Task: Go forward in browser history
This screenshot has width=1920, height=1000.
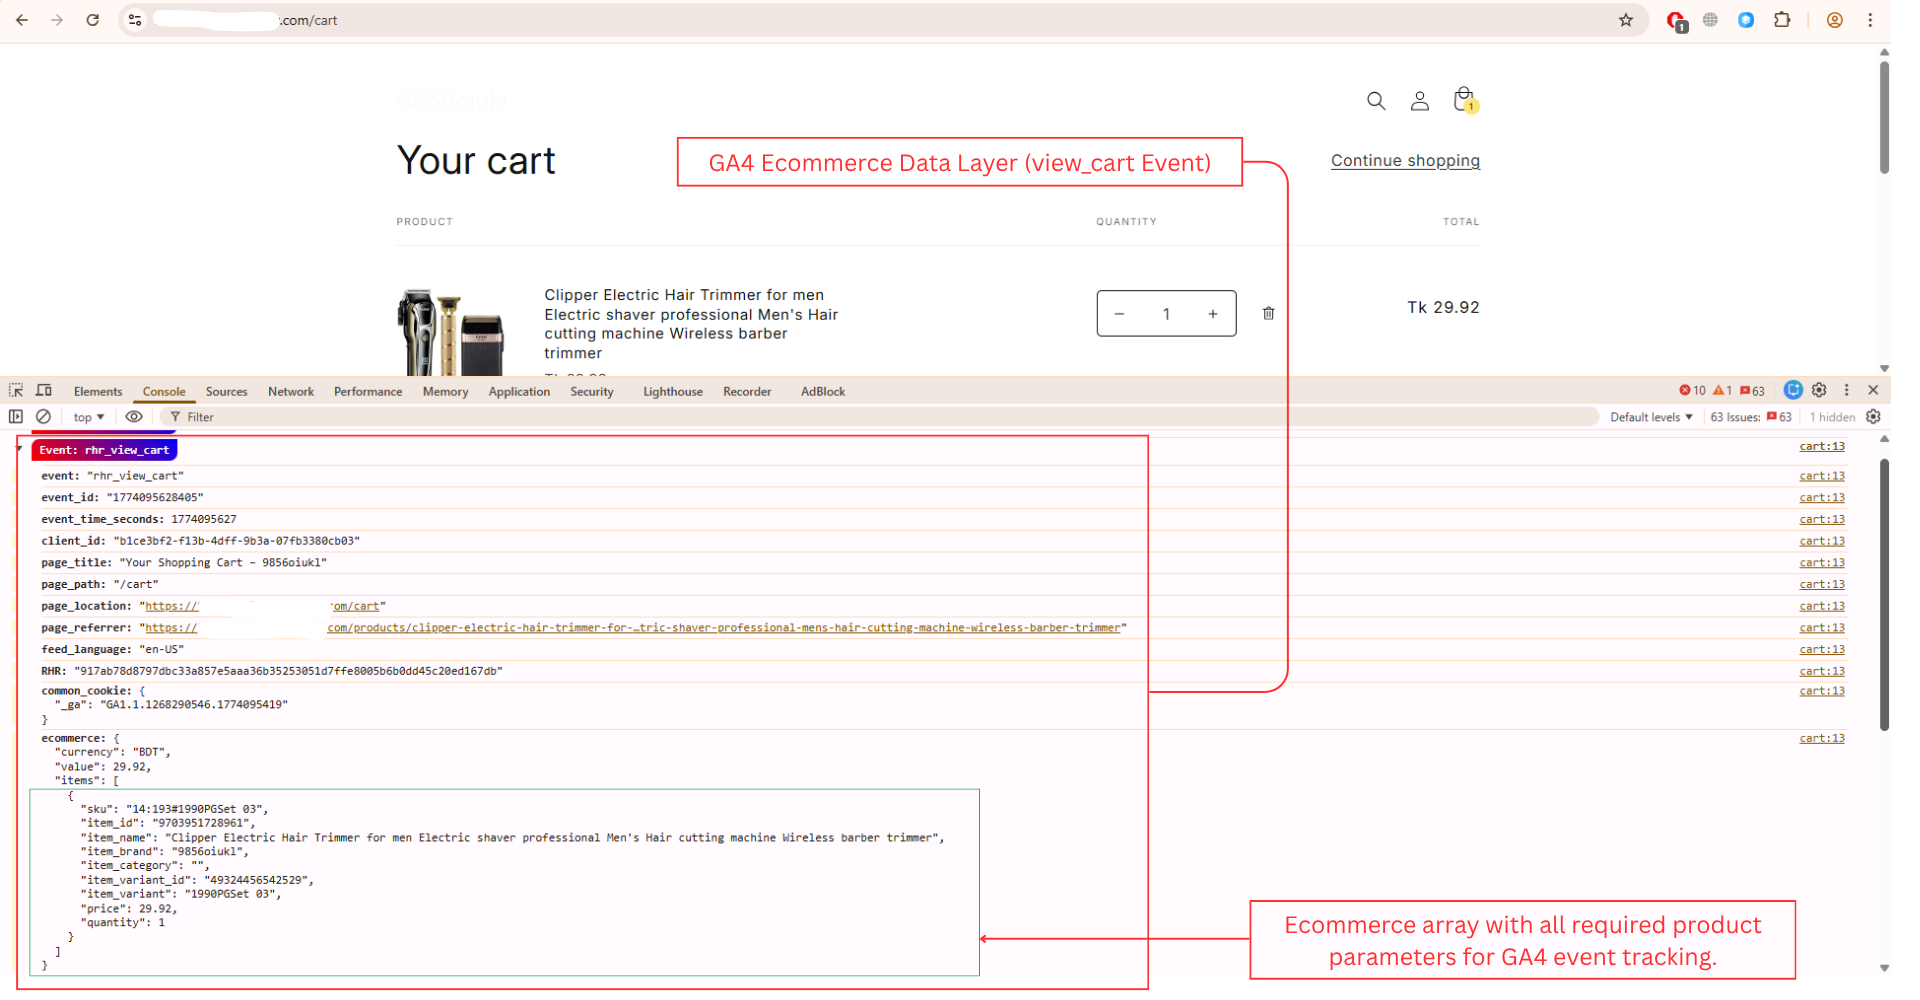Action: point(57,20)
